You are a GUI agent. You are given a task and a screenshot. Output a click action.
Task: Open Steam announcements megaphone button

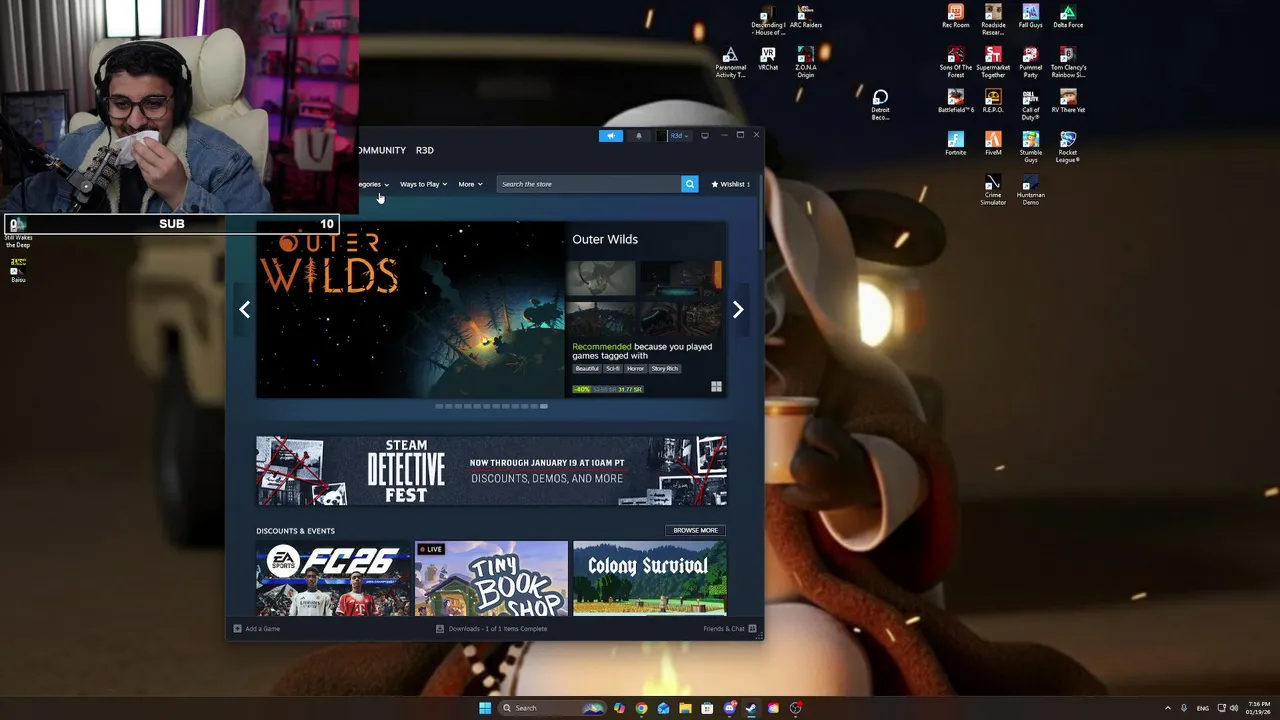611,136
